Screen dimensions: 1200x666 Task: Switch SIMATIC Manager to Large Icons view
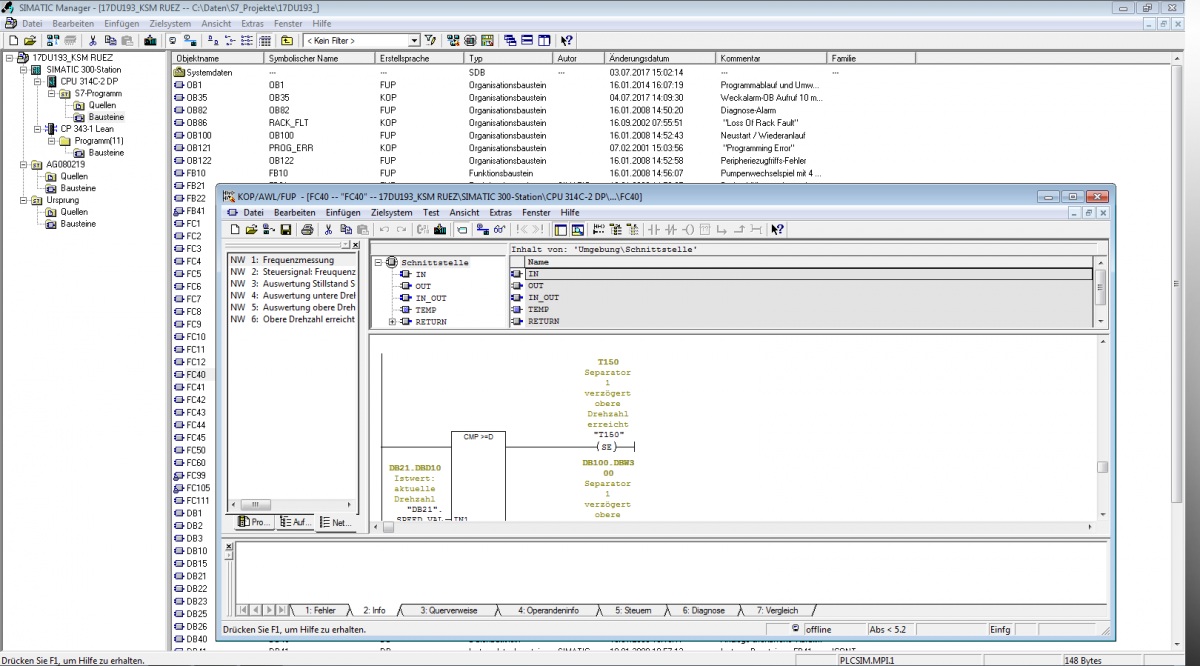[x=213, y=41]
